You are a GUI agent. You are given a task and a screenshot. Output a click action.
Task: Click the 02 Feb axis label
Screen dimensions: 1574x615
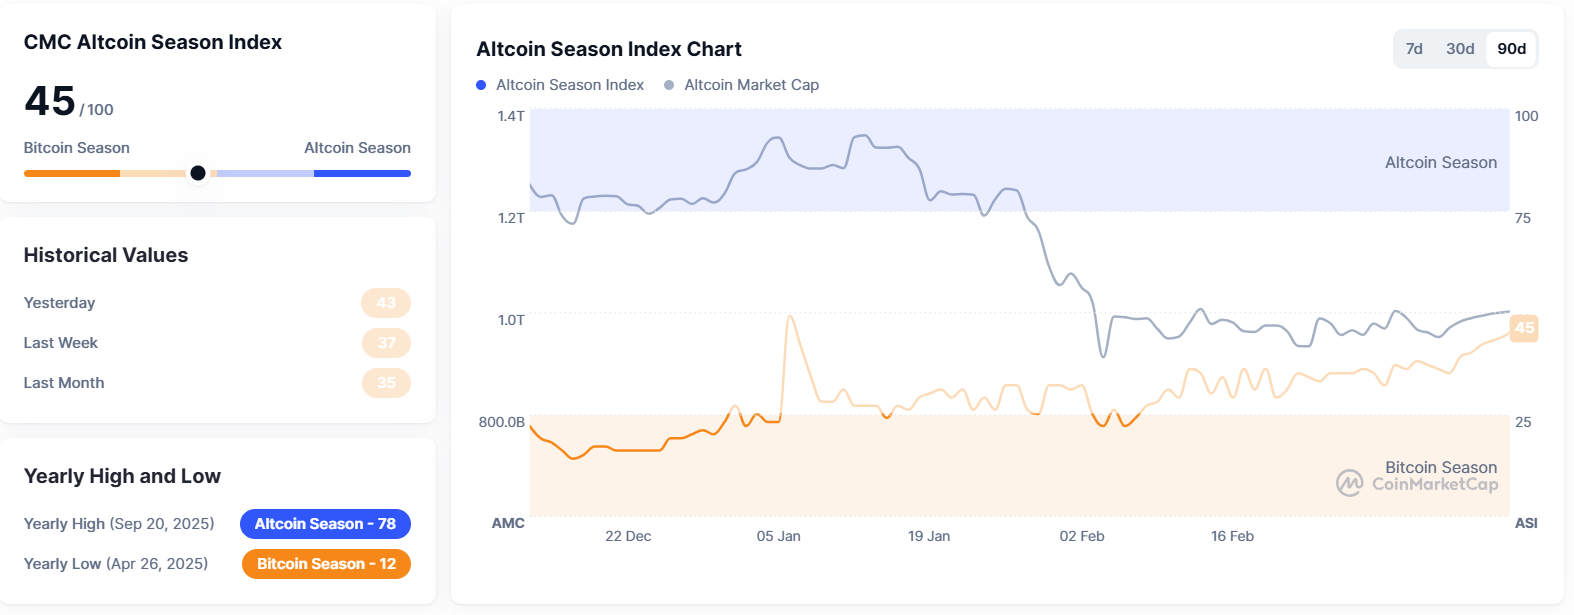point(1082,536)
